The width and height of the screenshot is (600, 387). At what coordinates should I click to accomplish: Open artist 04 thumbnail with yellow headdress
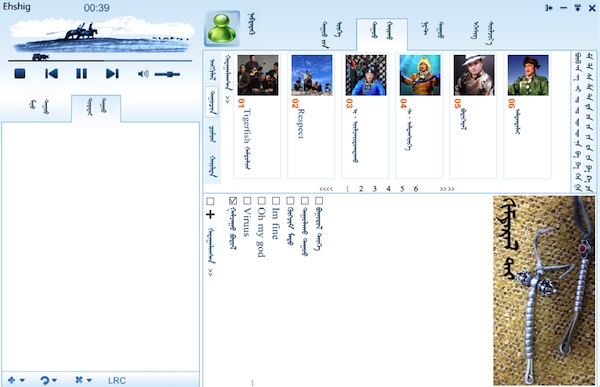tap(420, 75)
